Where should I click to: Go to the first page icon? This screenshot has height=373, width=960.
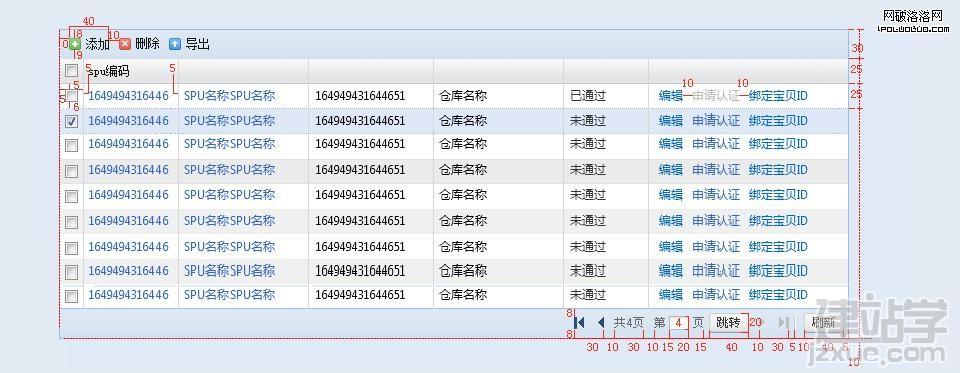579,323
